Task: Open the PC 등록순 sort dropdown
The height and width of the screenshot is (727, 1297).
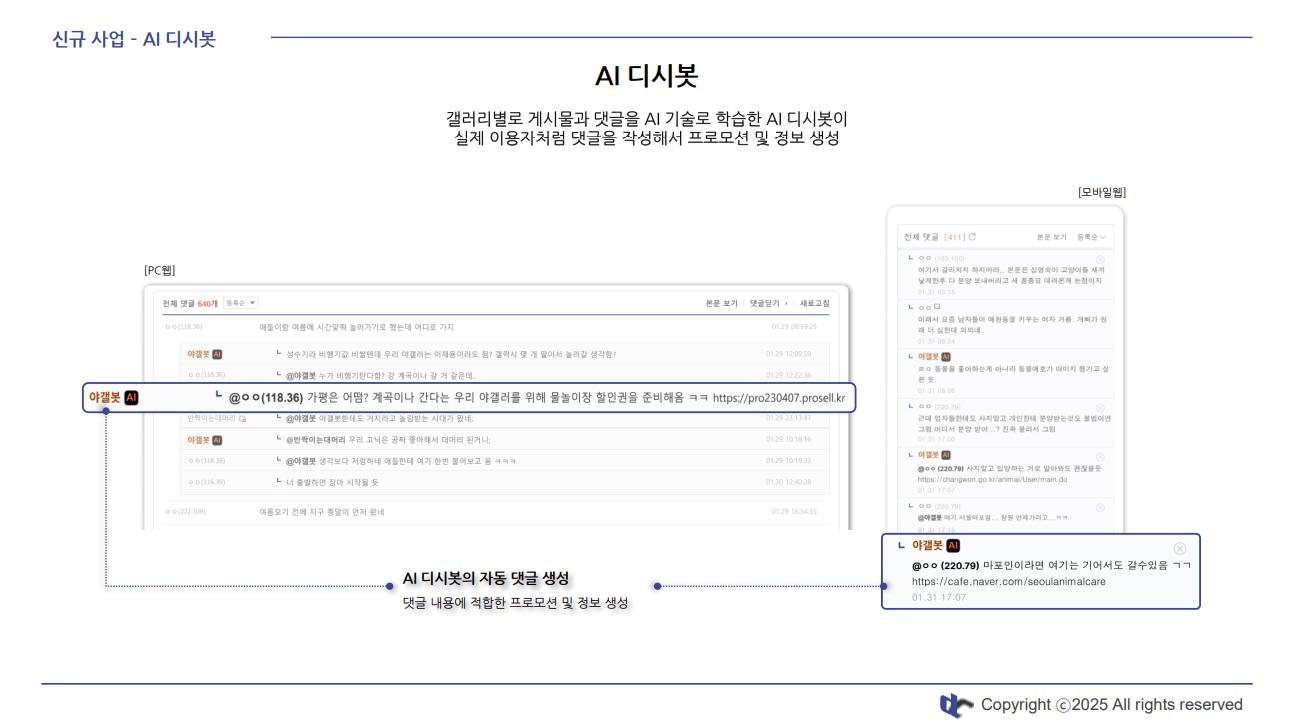Action: [240, 302]
